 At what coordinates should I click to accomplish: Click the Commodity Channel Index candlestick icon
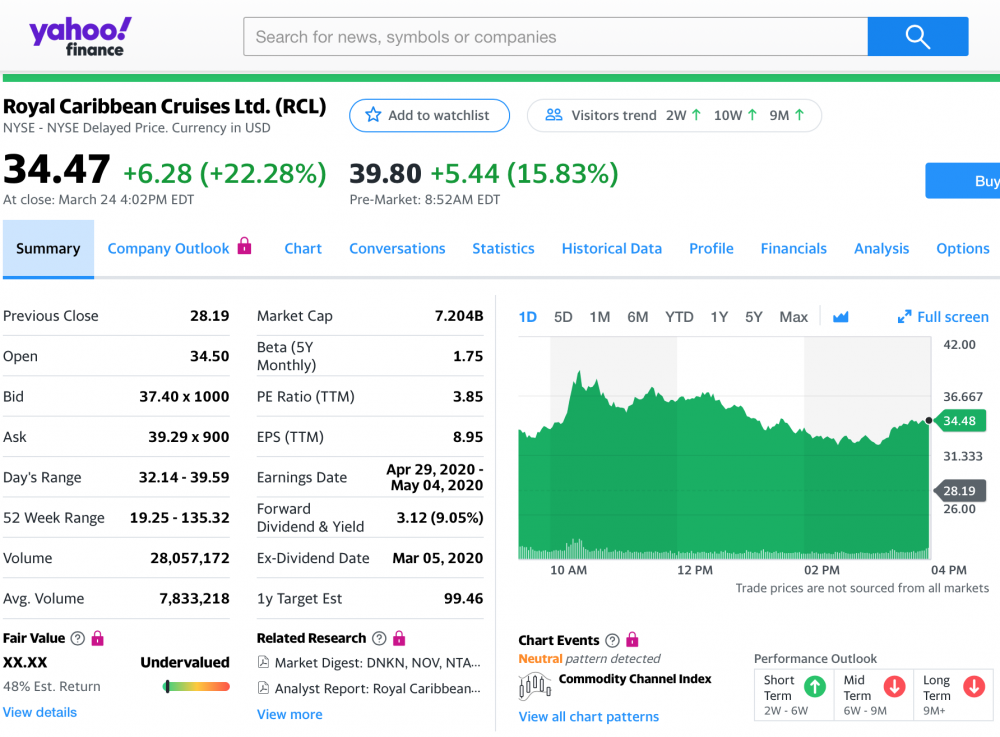(x=535, y=686)
